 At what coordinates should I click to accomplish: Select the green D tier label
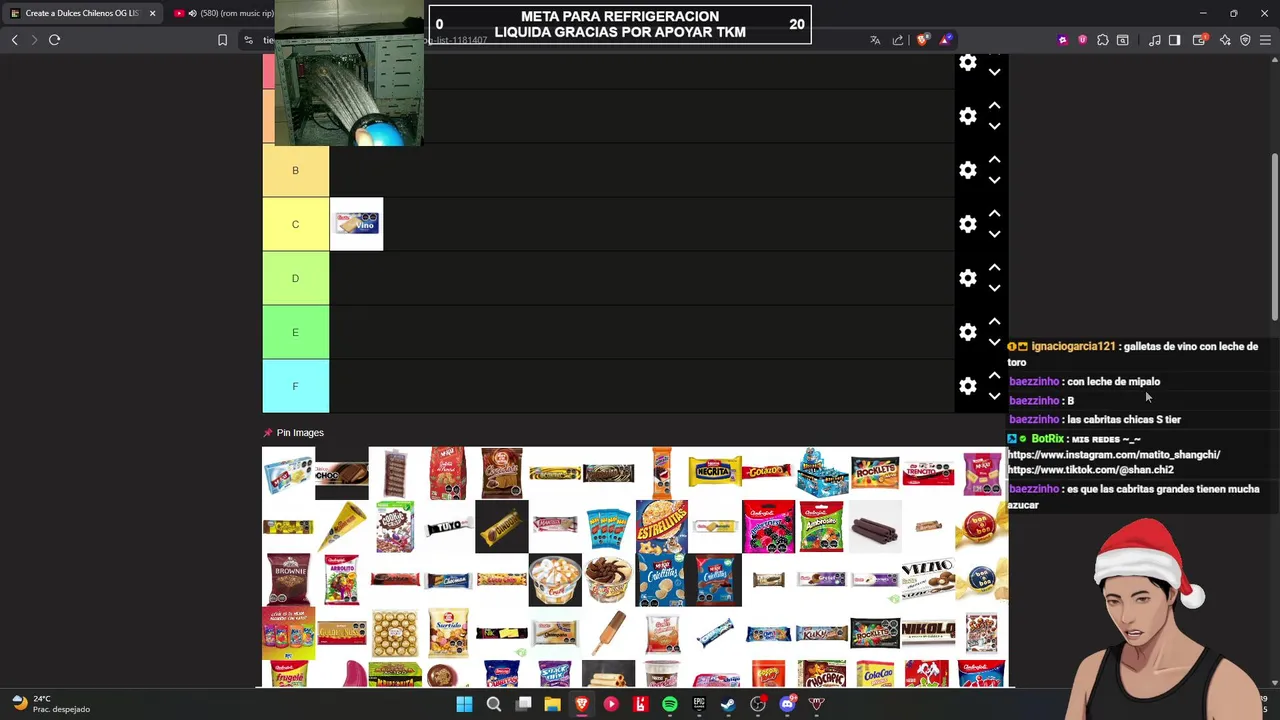click(295, 278)
